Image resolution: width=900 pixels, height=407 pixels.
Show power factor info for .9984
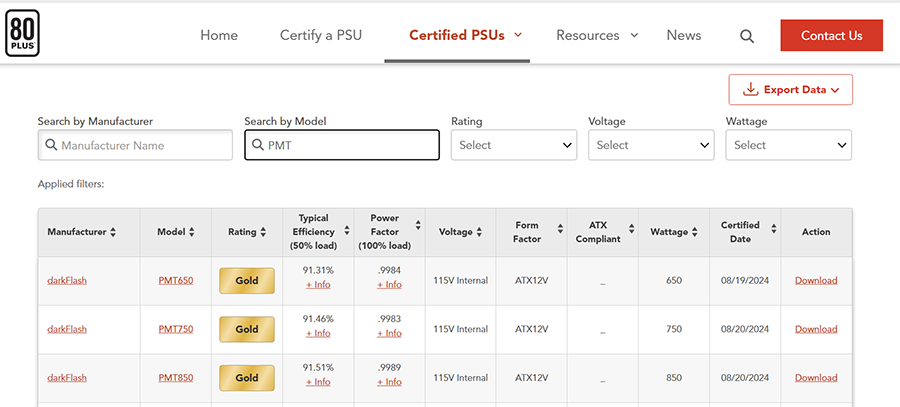[x=389, y=285]
